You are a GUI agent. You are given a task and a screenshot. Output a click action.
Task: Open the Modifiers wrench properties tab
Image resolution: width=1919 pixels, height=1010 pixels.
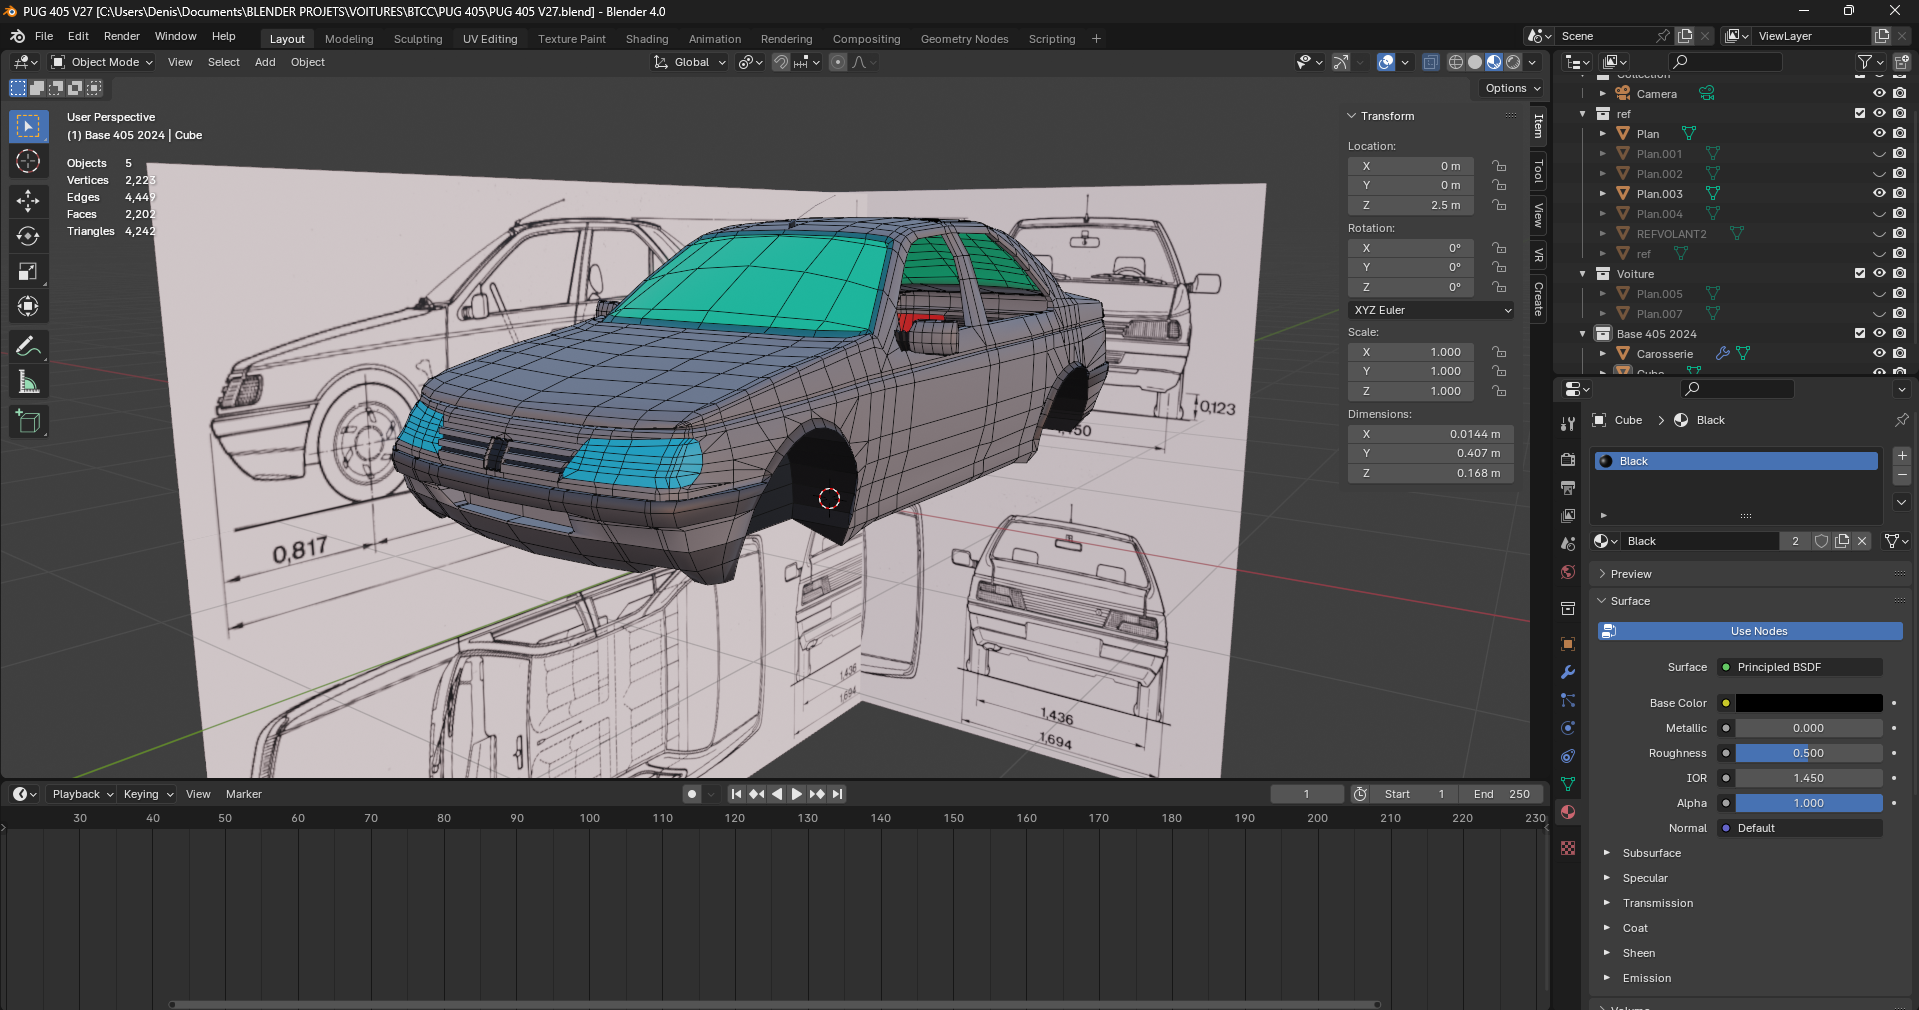pyautogui.click(x=1568, y=672)
